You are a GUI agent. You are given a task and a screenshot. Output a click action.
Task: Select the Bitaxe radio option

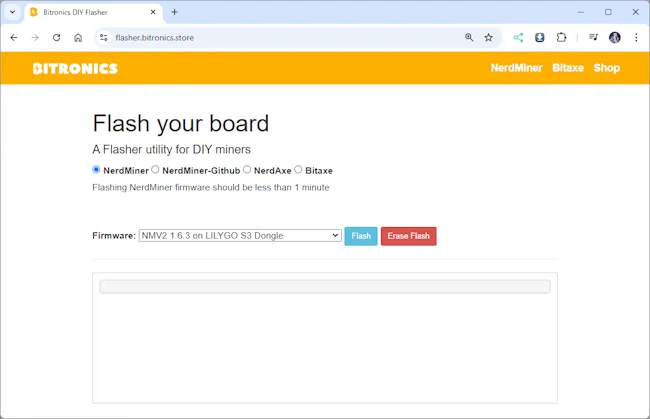(298, 170)
